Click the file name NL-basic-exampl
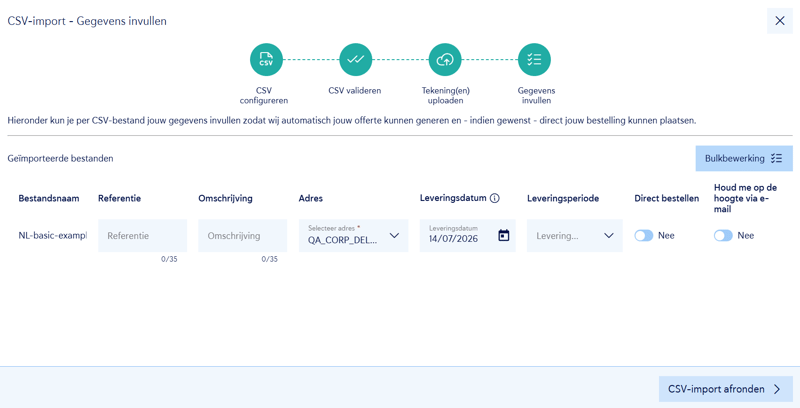 pyautogui.click(x=53, y=236)
